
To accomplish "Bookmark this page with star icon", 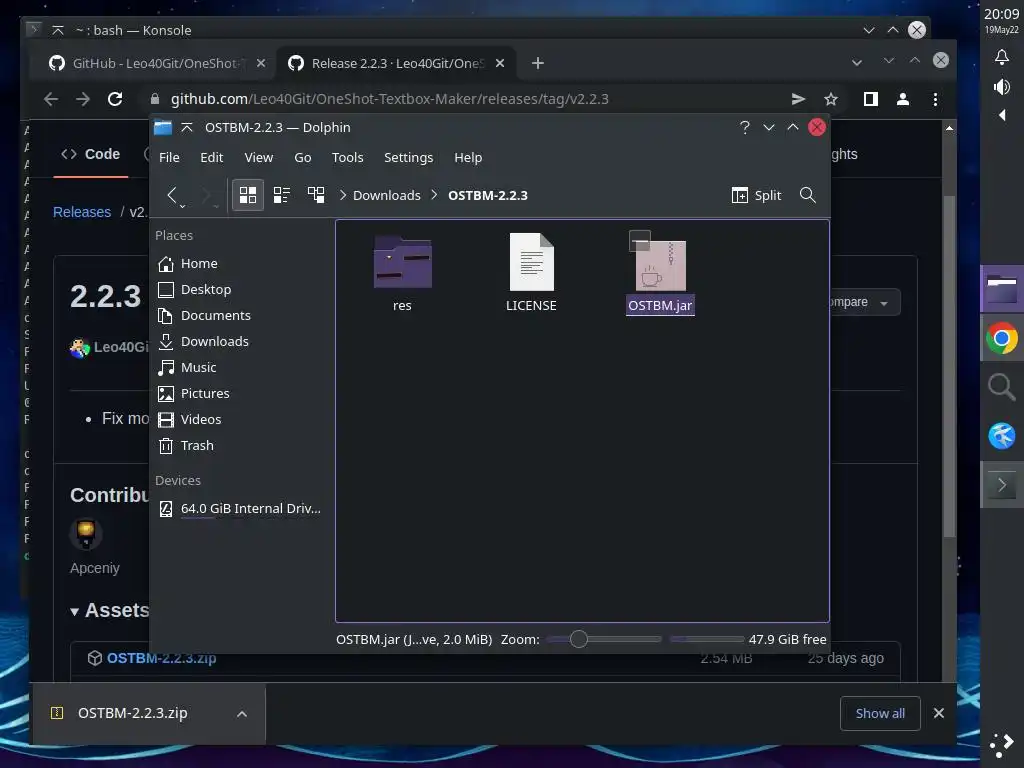I will coord(831,99).
